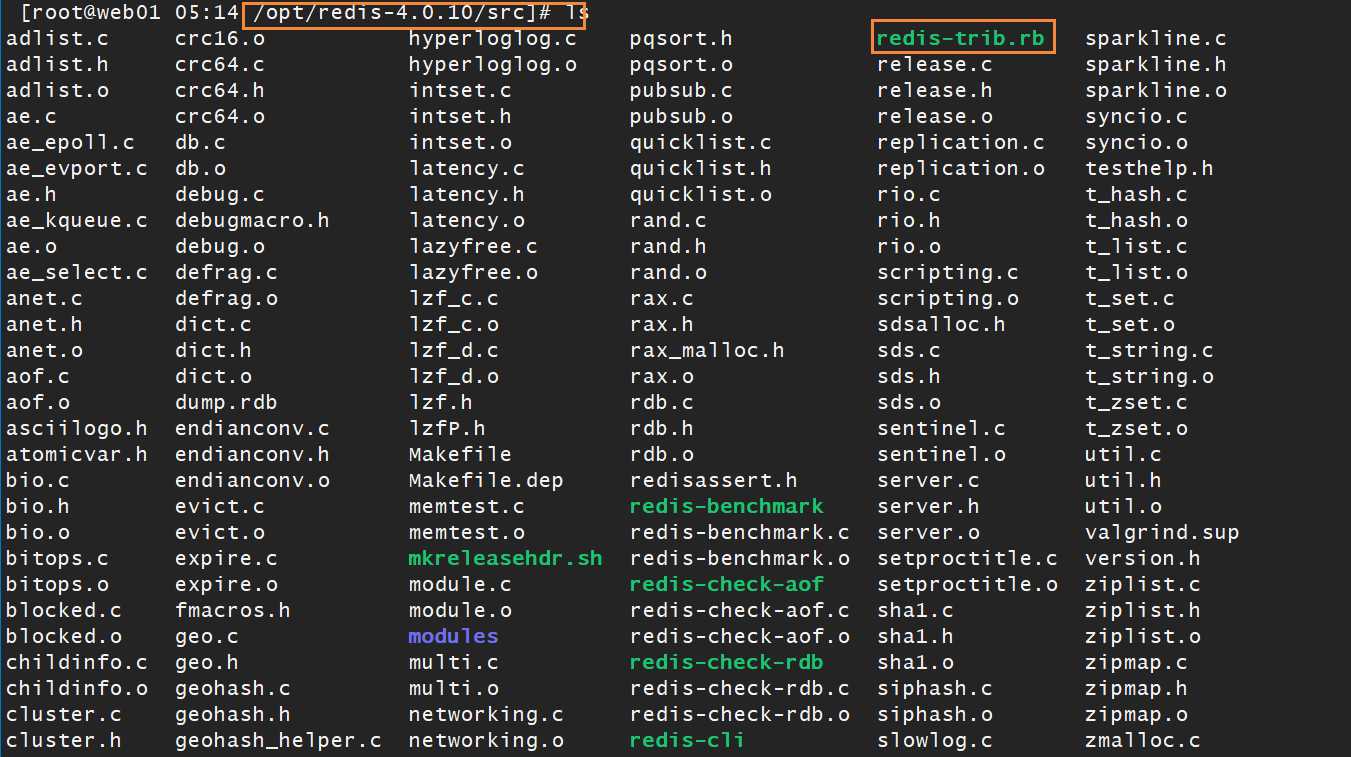Select quicklist.c file name

click(x=701, y=142)
